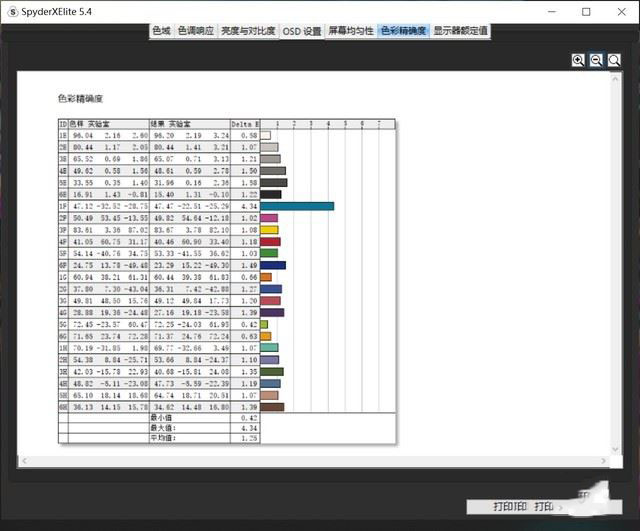
Task: Click the vertical scrollbar down arrow
Action: pyautogui.click(x=615, y=449)
